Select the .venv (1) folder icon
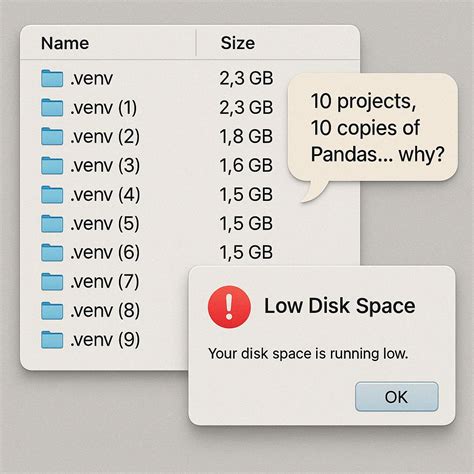Viewport: 474px width, 474px height. pyautogui.click(x=52, y=107)
